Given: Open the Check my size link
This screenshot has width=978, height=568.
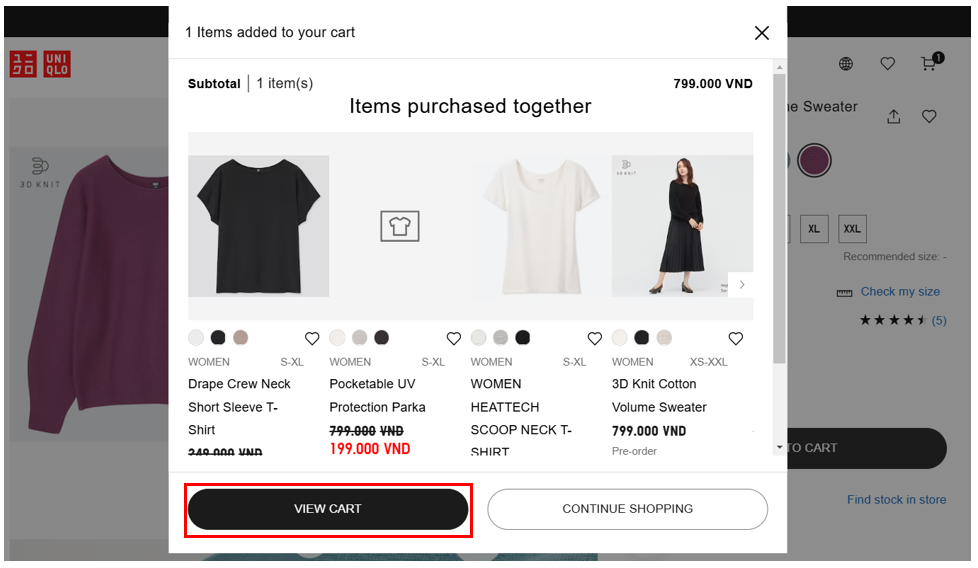Looking at the screenshot, I should 899,292.
